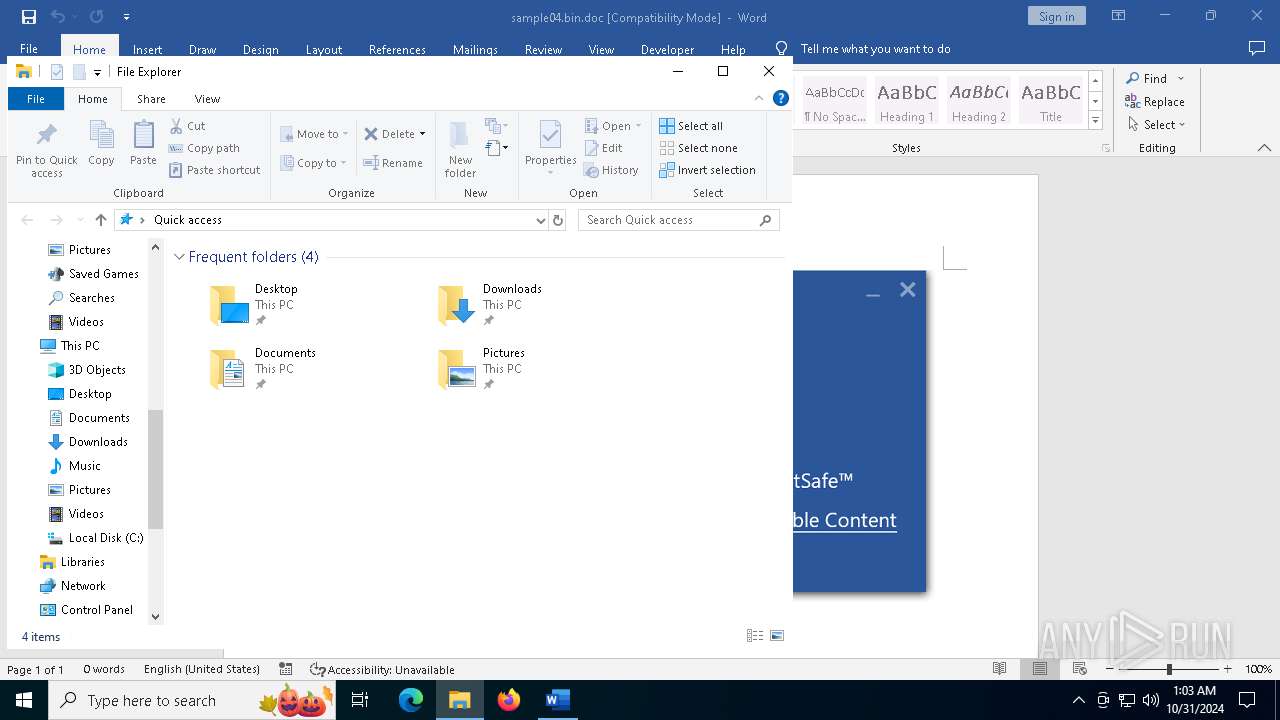The width and height of the screenshot is (1280, 720).
Task: Switch to large thumbnails view icon
Action: click(x=777, y=636)
